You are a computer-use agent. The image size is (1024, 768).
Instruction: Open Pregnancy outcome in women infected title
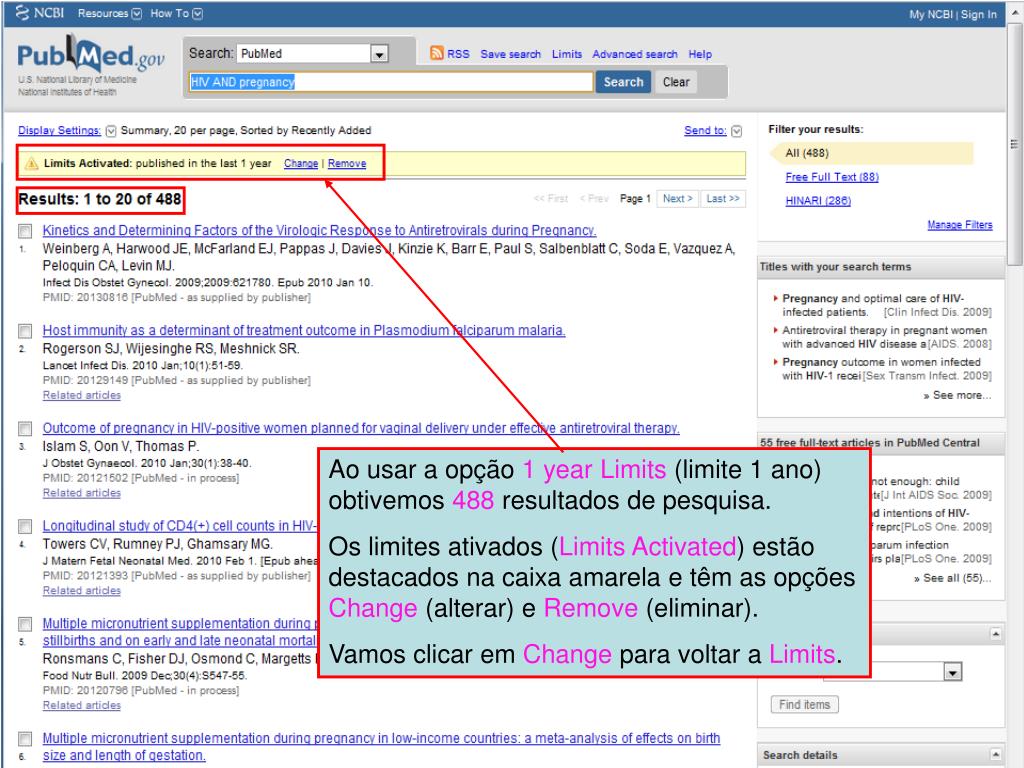[x=881, y=368]
